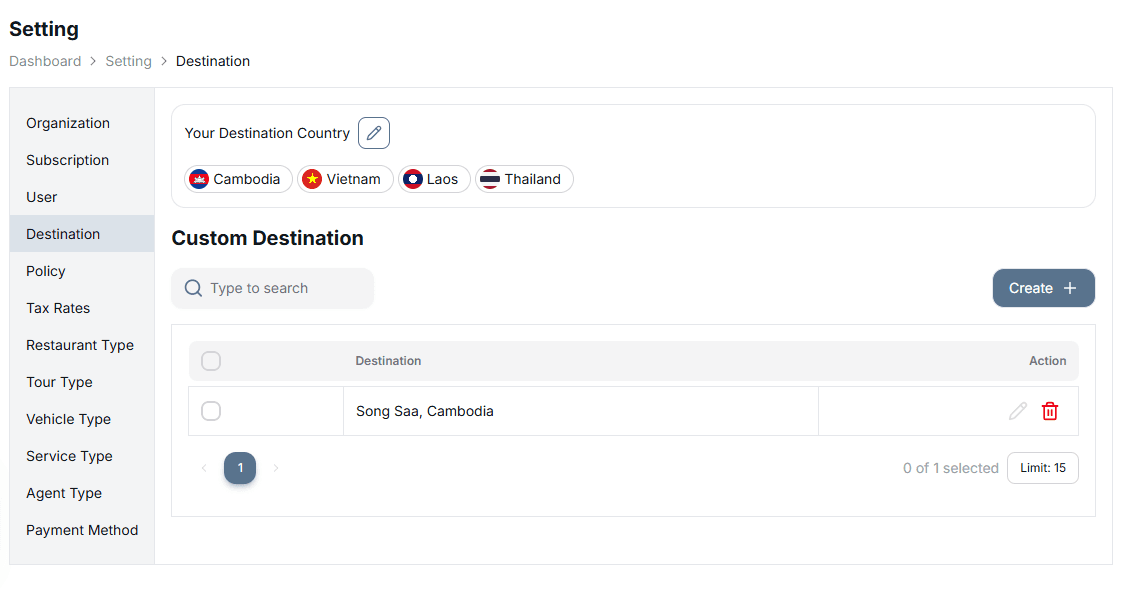The image size is (1122, 611).
Task: Click the Vietnam country chip
Action: click(x=344, y=179)
